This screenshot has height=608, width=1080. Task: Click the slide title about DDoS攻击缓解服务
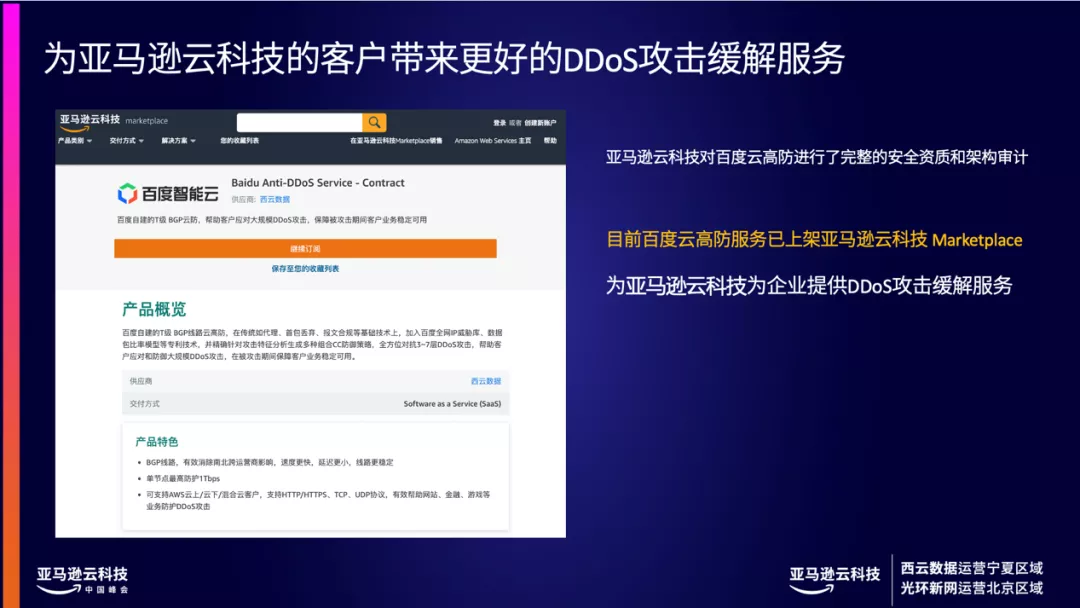pos(444,58)
